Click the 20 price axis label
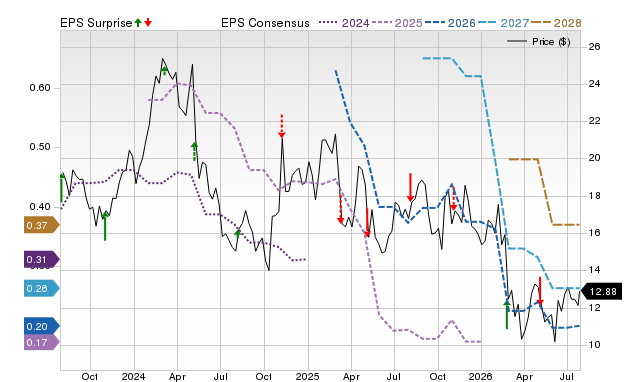 [x=595, y=158]
